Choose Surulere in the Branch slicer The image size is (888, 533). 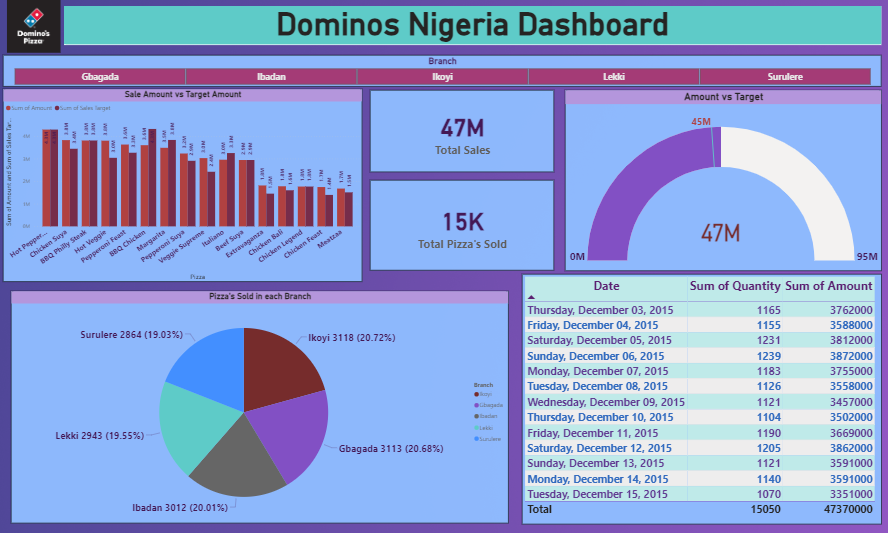785,77
